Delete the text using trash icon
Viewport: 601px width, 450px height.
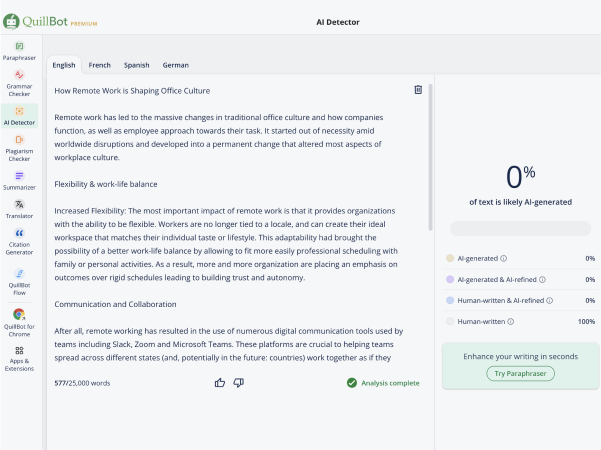pyautogui.click(x=418, y=90)
